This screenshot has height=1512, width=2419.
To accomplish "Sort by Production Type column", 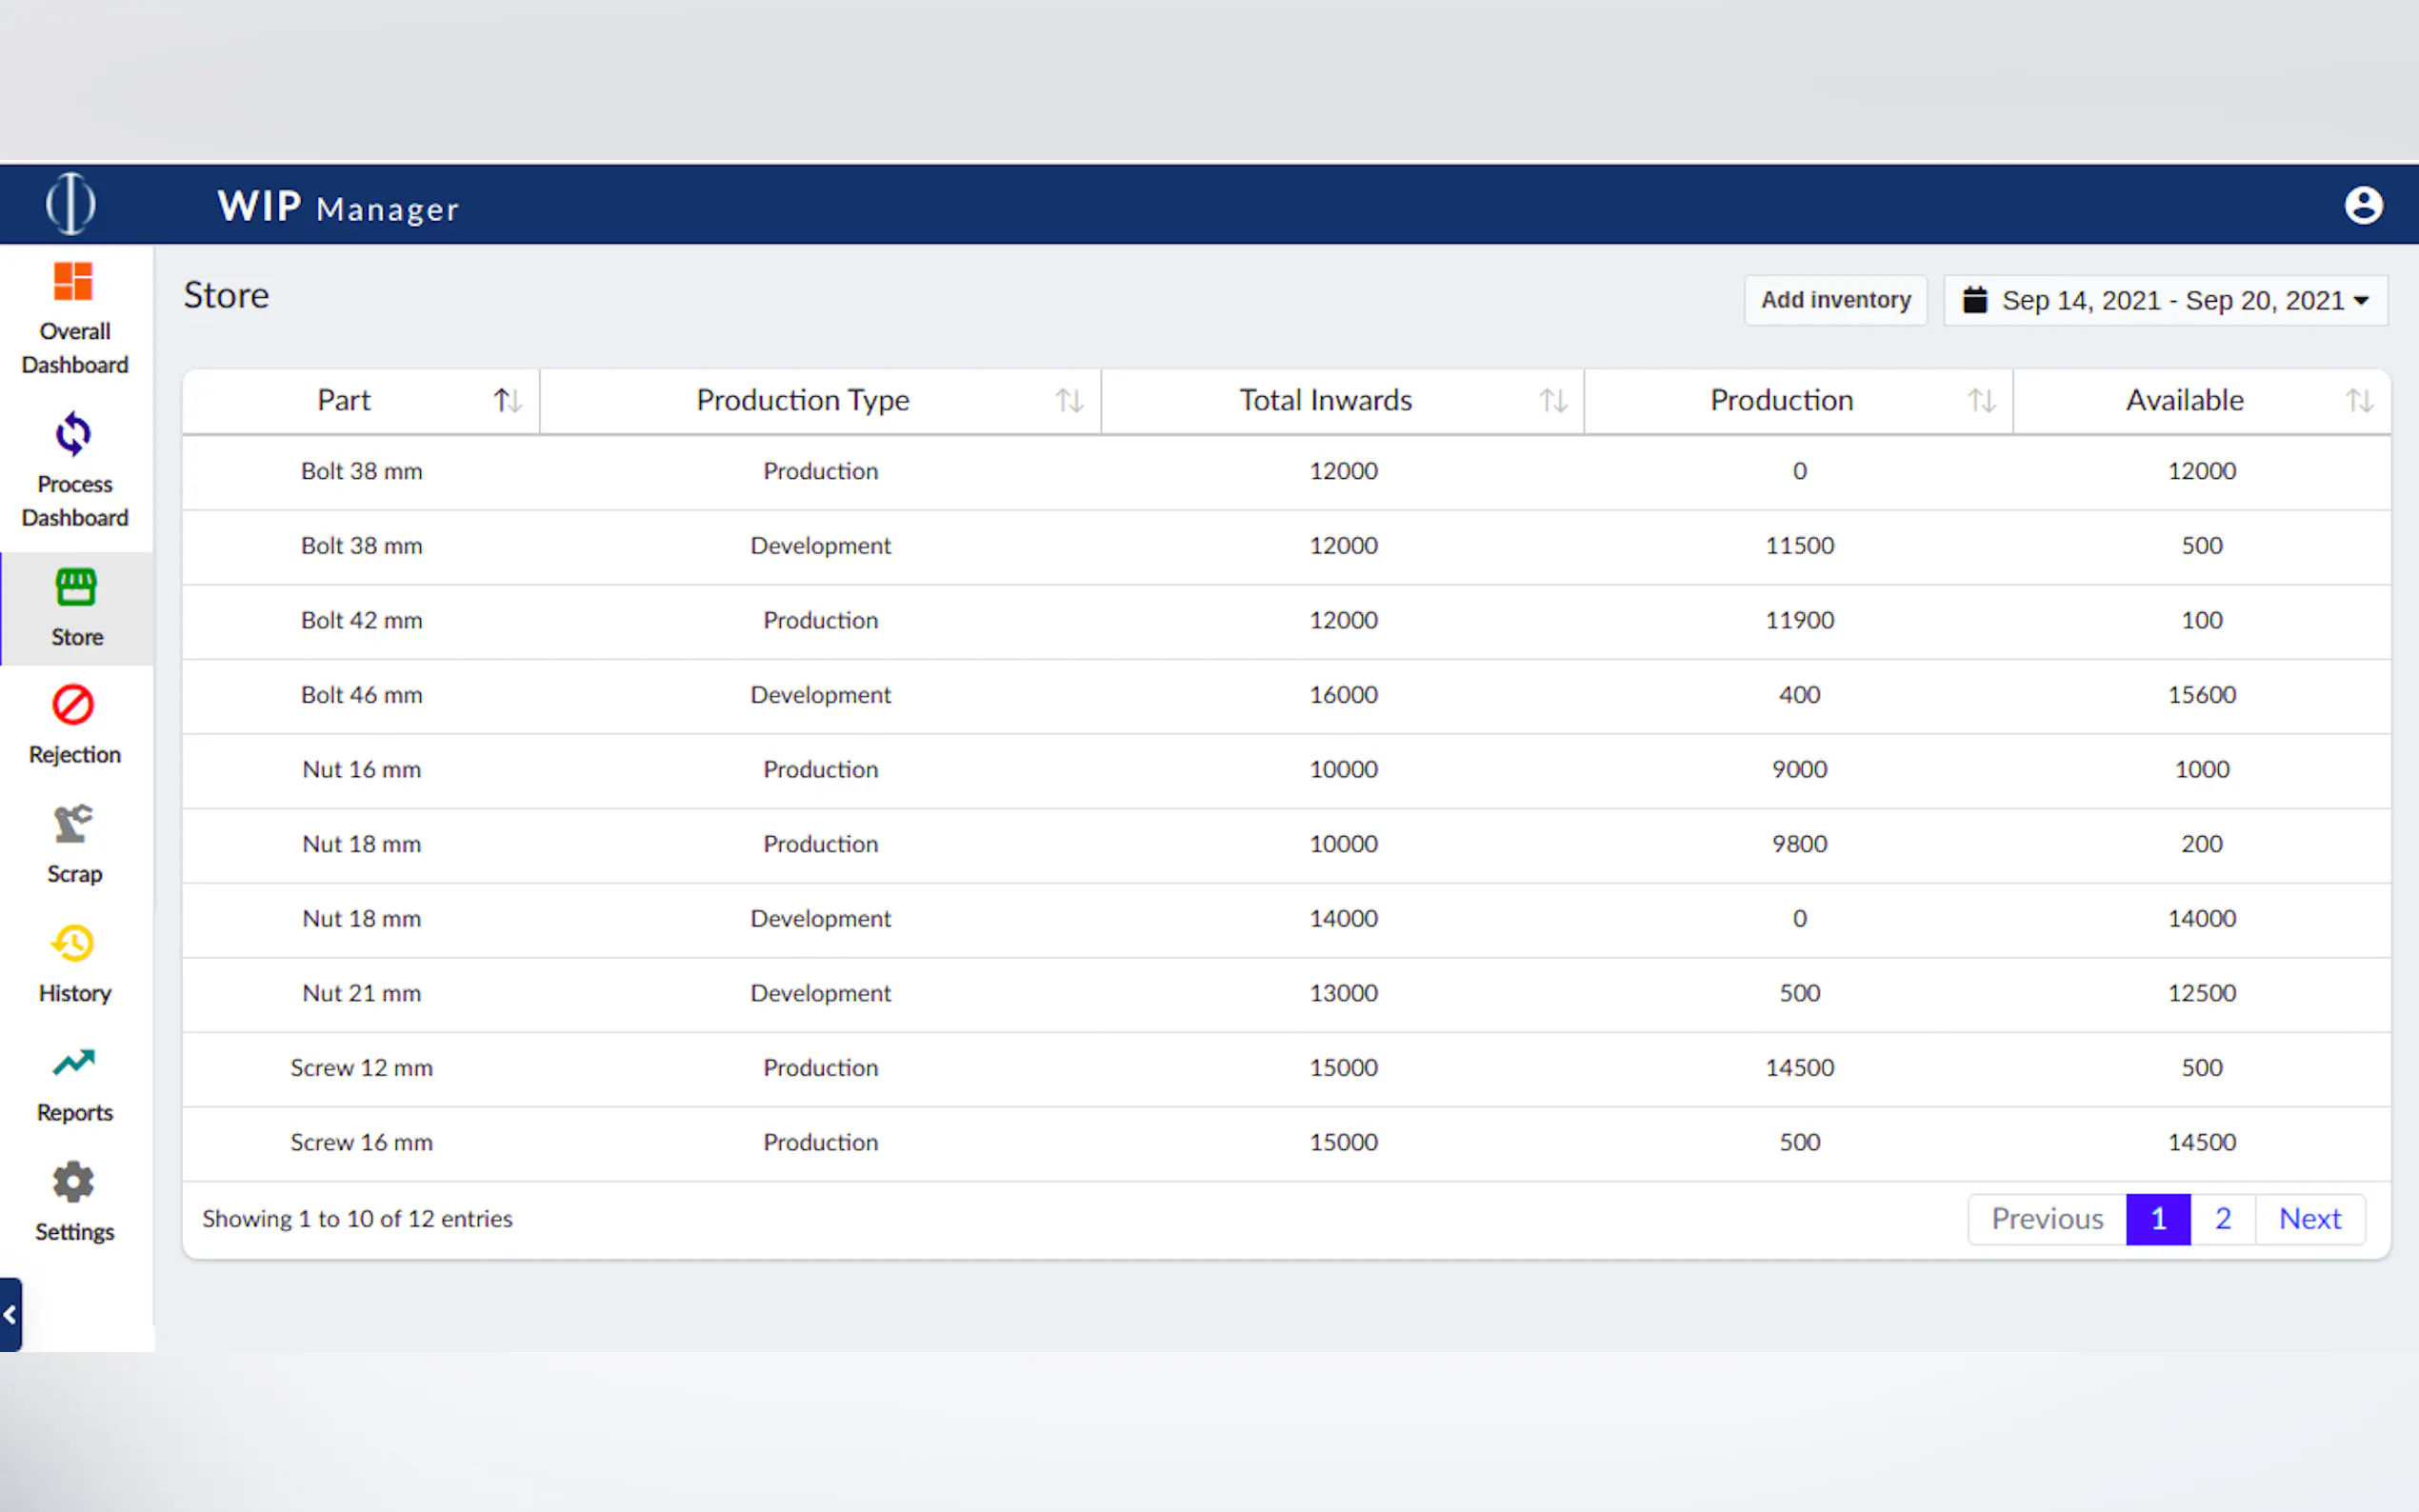I will (1069, 401).
